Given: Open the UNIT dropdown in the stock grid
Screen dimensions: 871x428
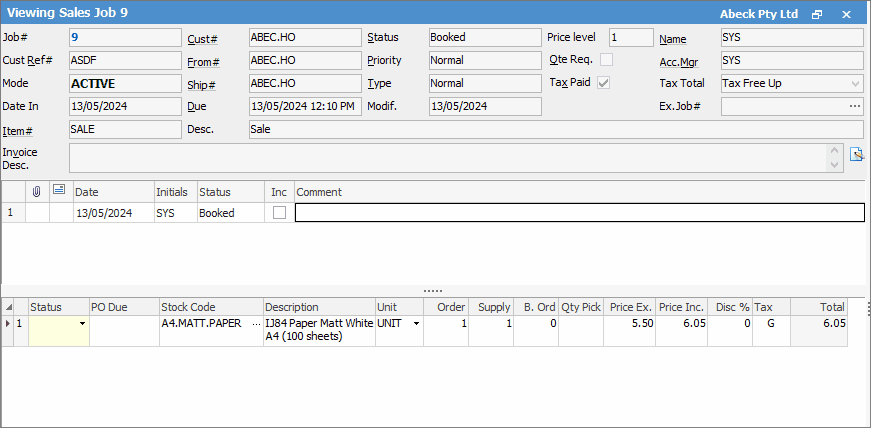Looking at the screenshot, I should [x=415, y=324].
